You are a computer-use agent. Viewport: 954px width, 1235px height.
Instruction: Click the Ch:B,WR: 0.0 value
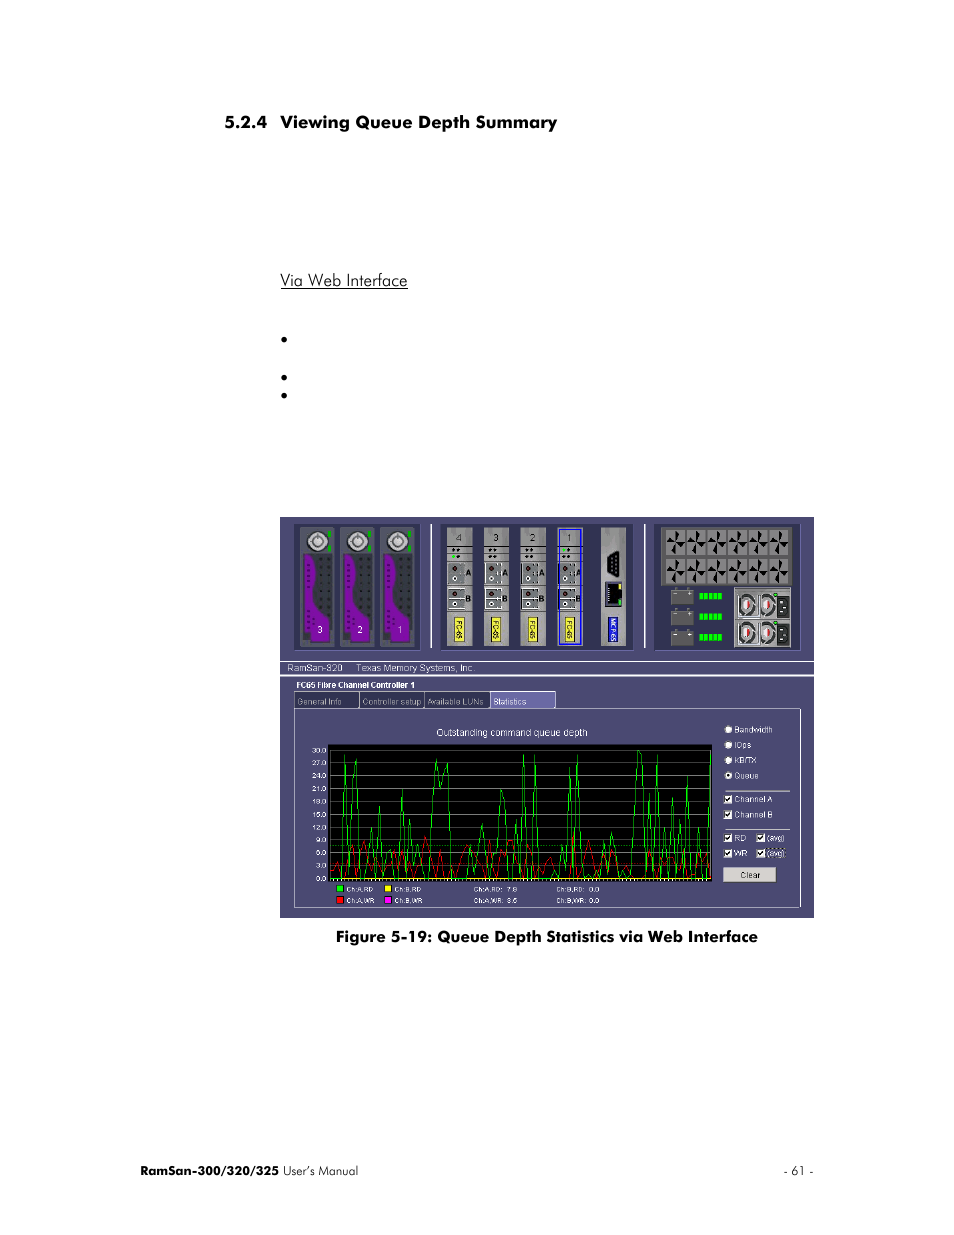578,901
